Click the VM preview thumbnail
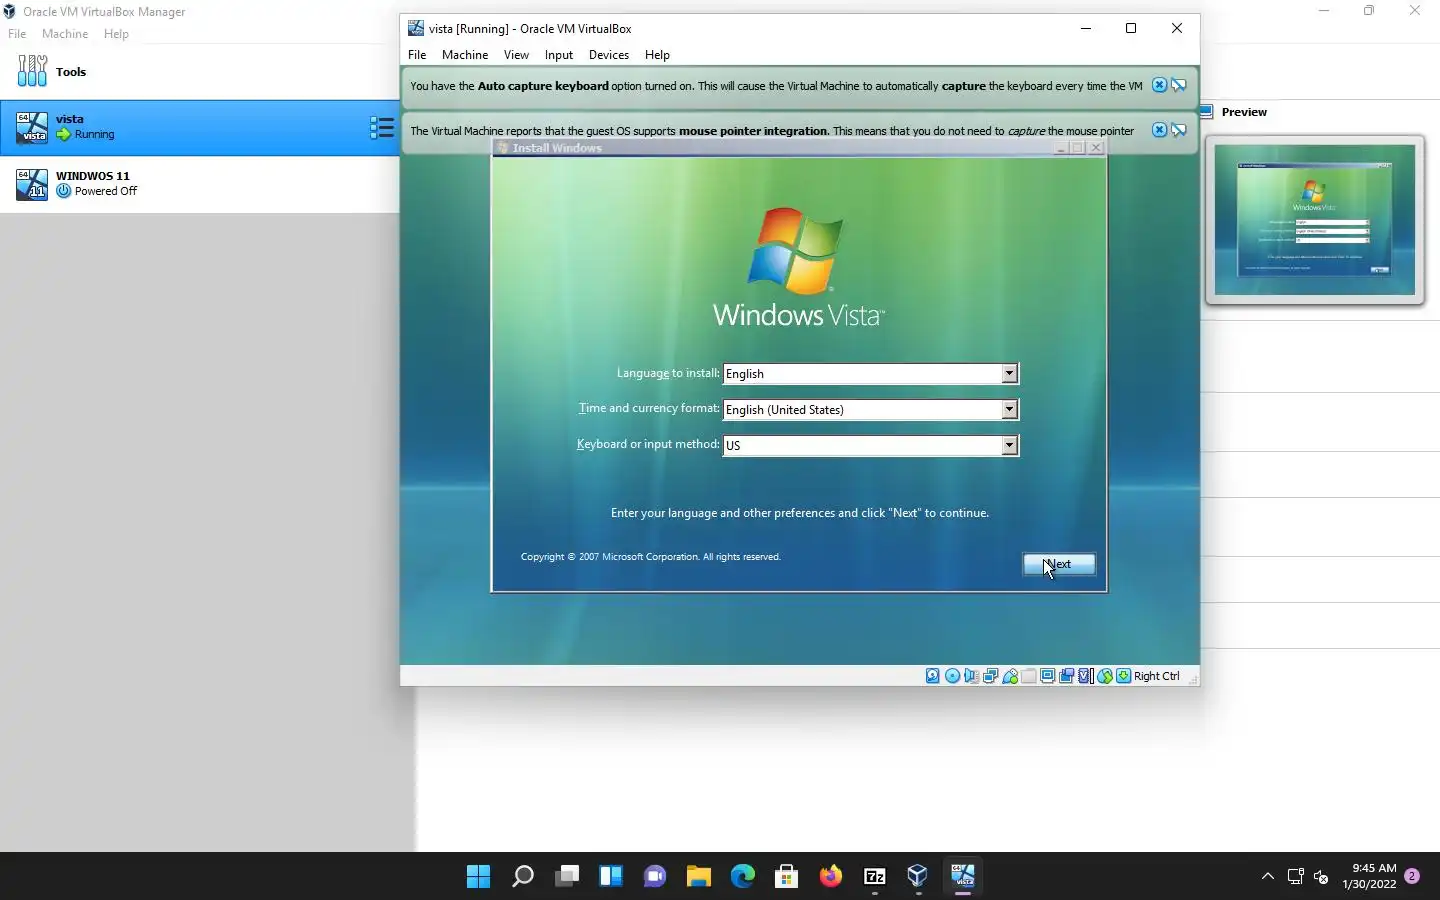Viewport: 1440px width, 900px height. [x=1314, y=220]
